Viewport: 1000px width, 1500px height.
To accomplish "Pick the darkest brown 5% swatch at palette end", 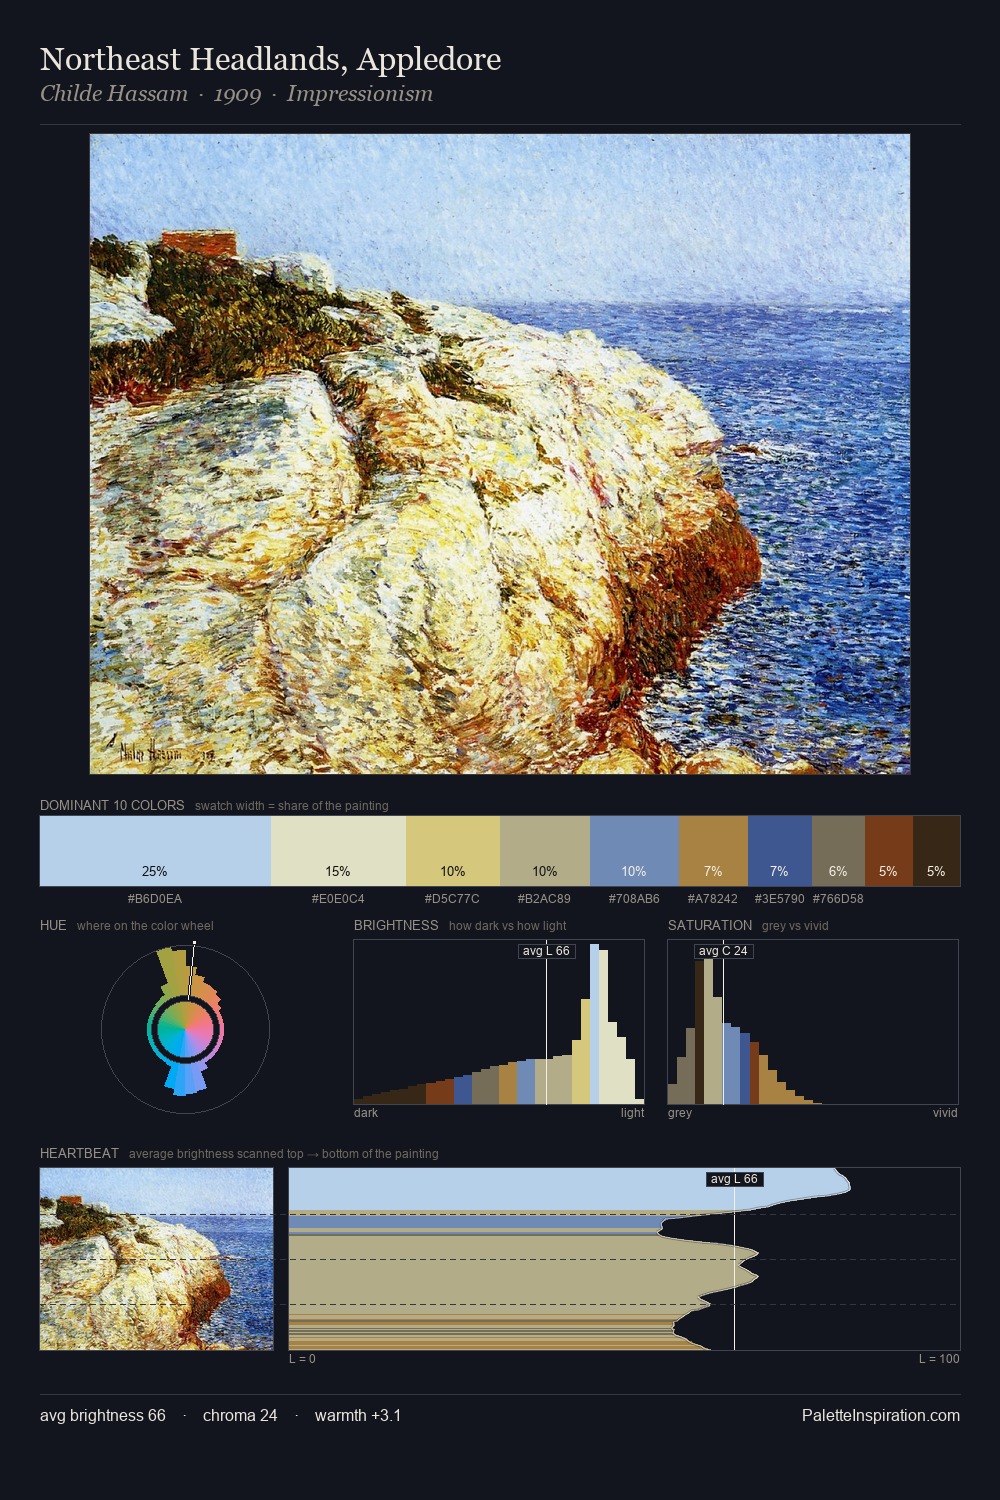I will [936, 851].
